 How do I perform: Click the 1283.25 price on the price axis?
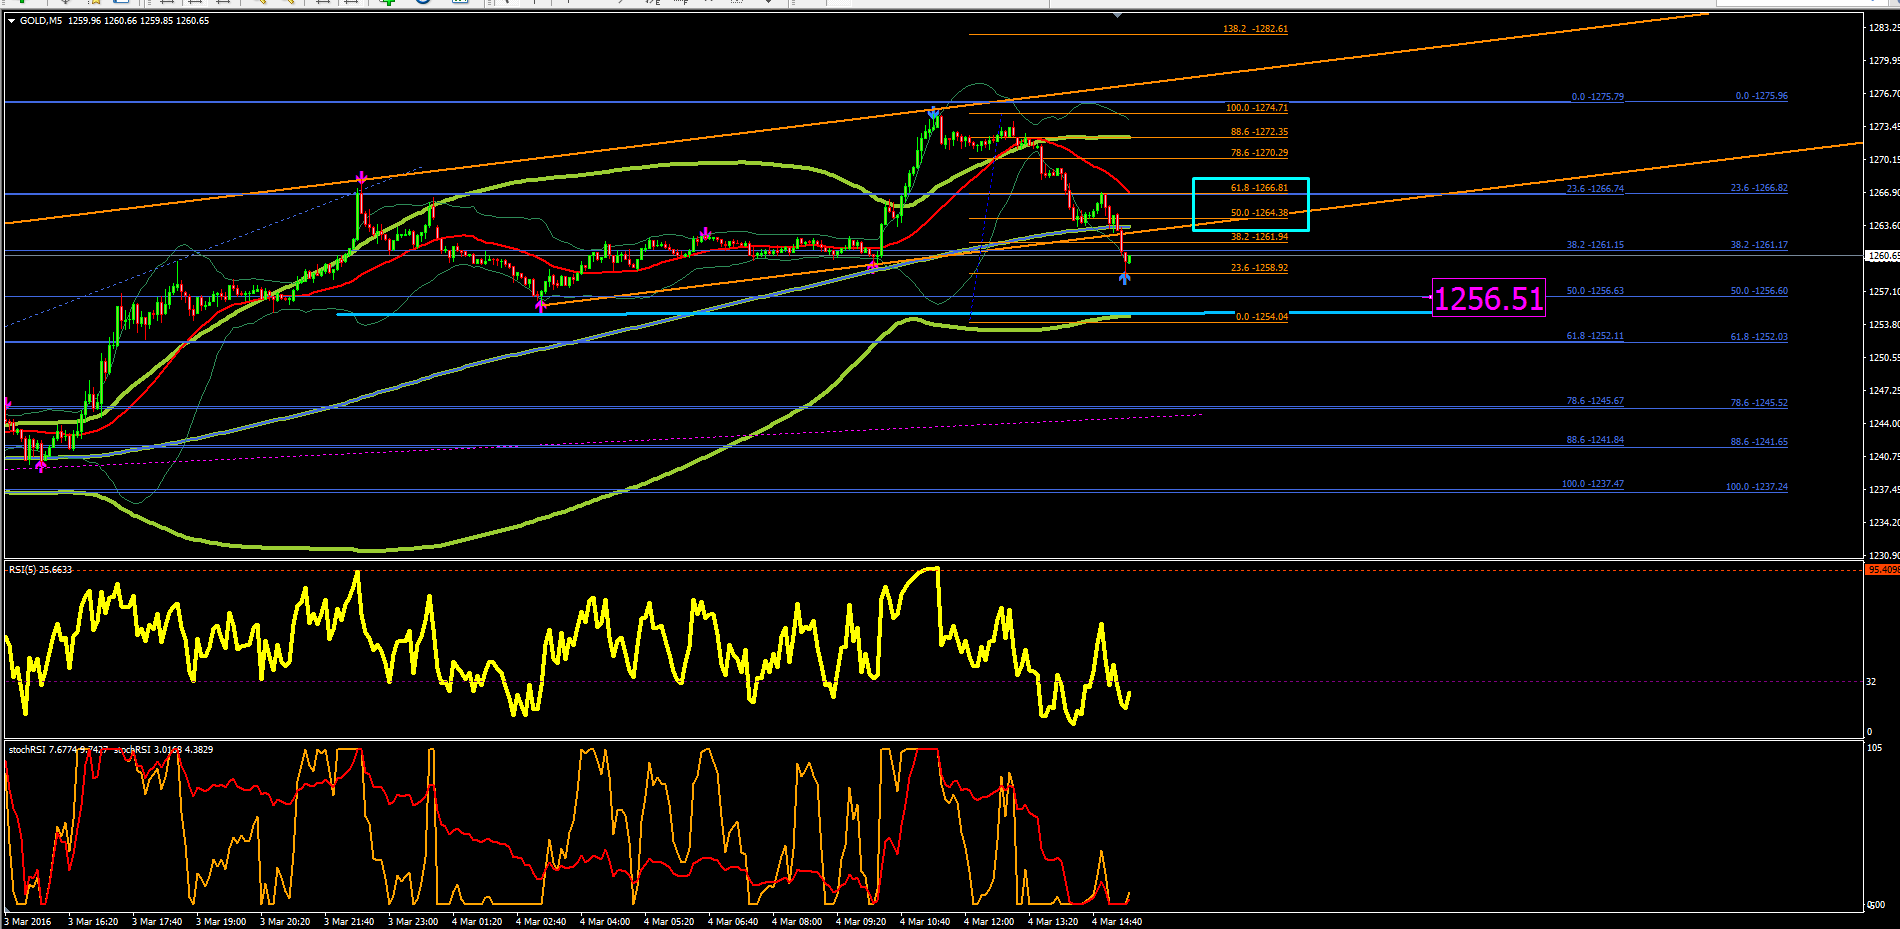coord(1884,28)
